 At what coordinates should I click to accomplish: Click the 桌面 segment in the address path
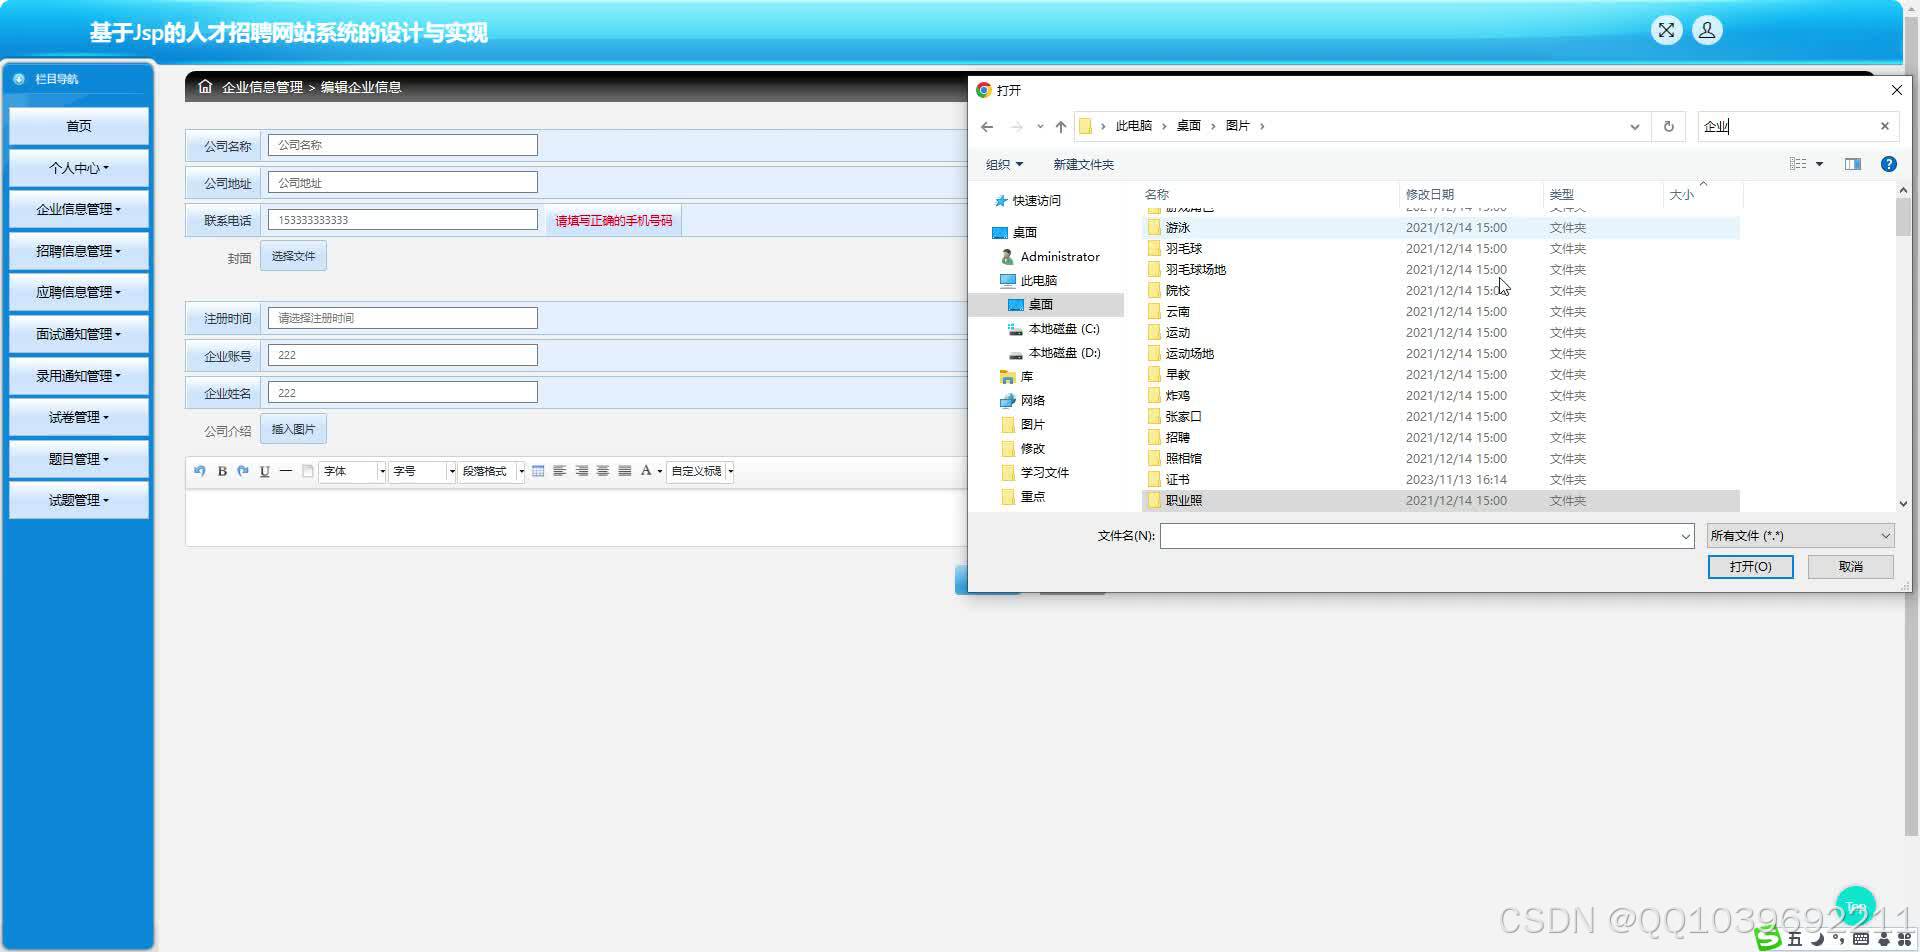tap(1188, 126)
